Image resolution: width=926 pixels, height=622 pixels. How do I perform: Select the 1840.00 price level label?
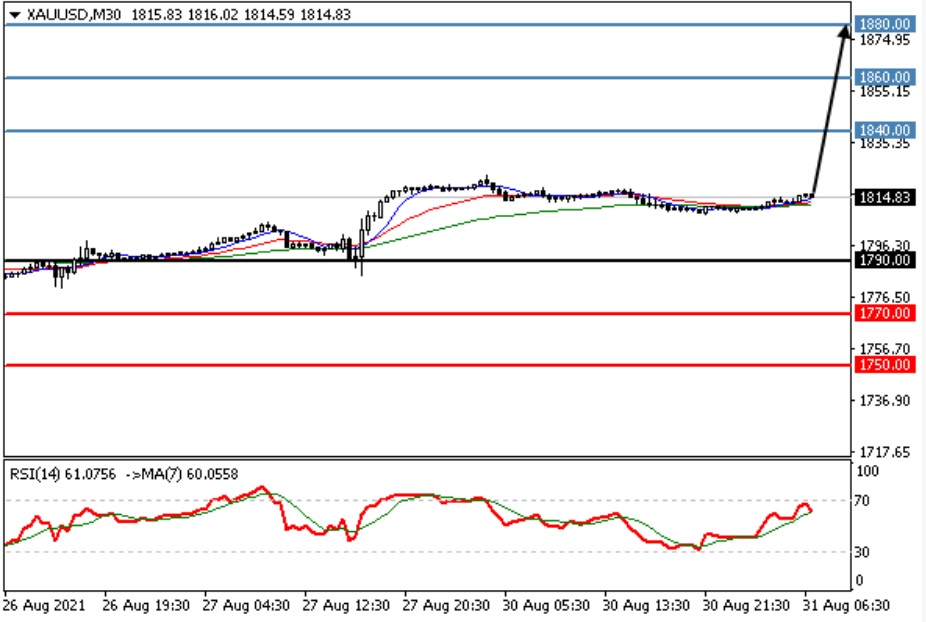coord(885,130)
